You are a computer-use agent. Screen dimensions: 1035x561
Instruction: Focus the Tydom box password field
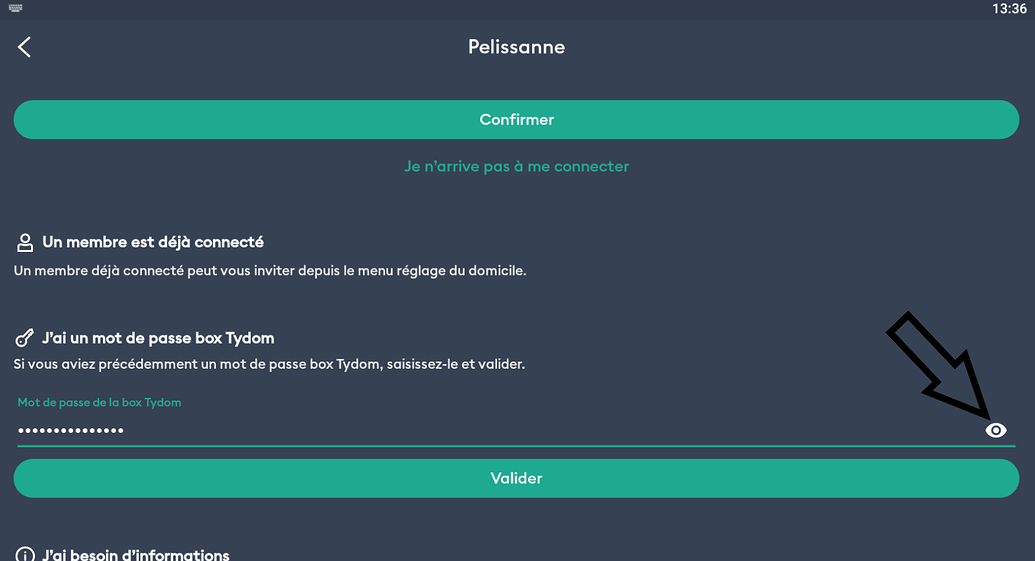pyautogui.click(x=500, y=430)
